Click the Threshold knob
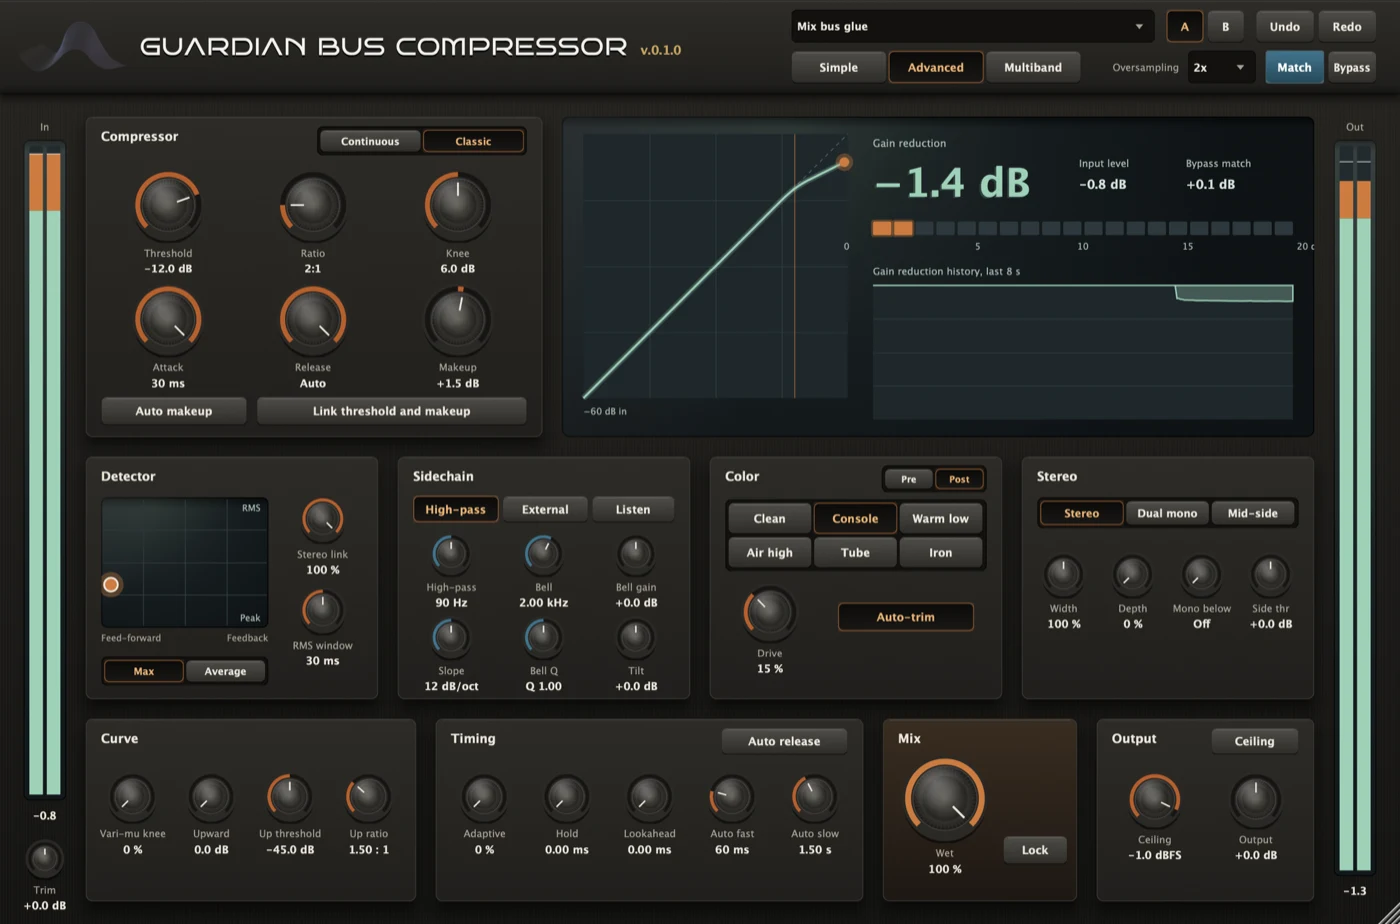 [x=168, y=205]
